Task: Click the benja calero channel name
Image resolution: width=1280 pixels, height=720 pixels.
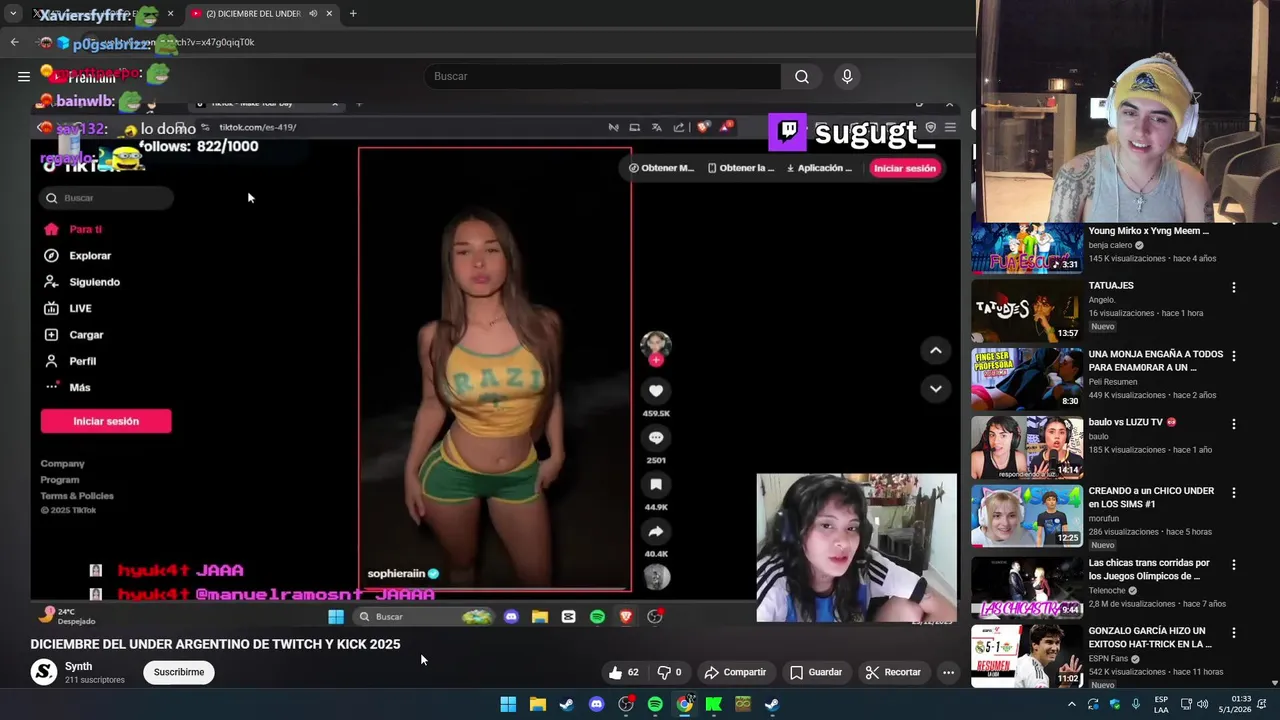Action: [1110, 245]
